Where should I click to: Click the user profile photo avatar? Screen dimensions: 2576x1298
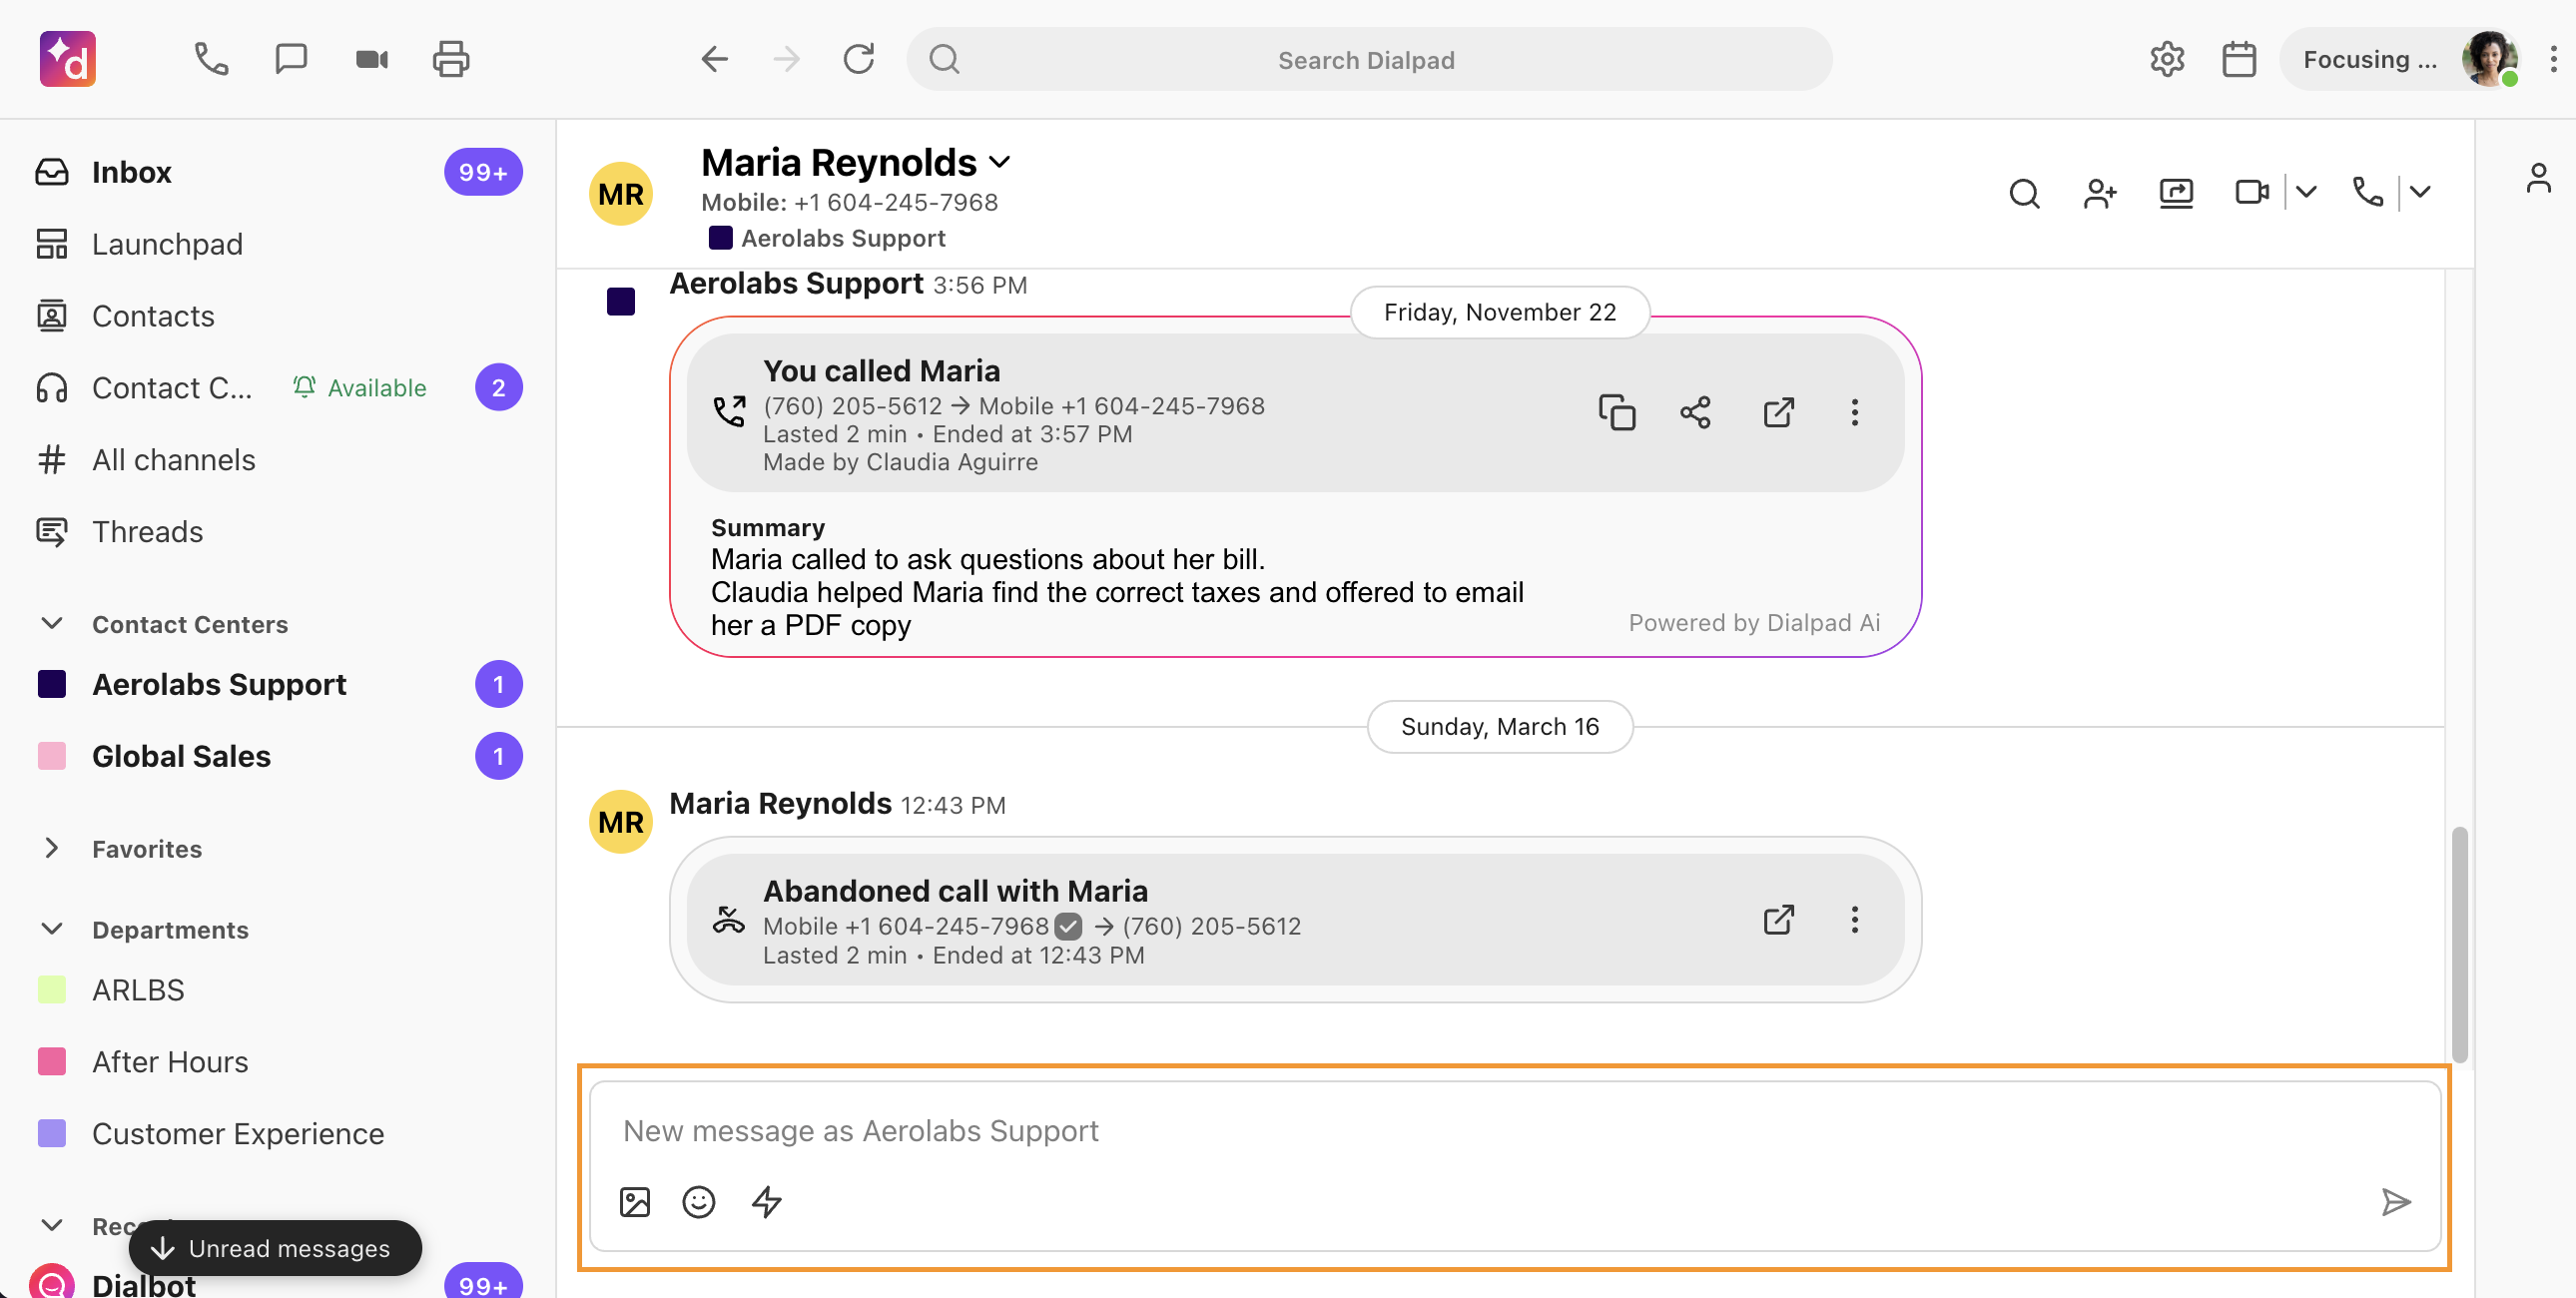click(2490, 59)
